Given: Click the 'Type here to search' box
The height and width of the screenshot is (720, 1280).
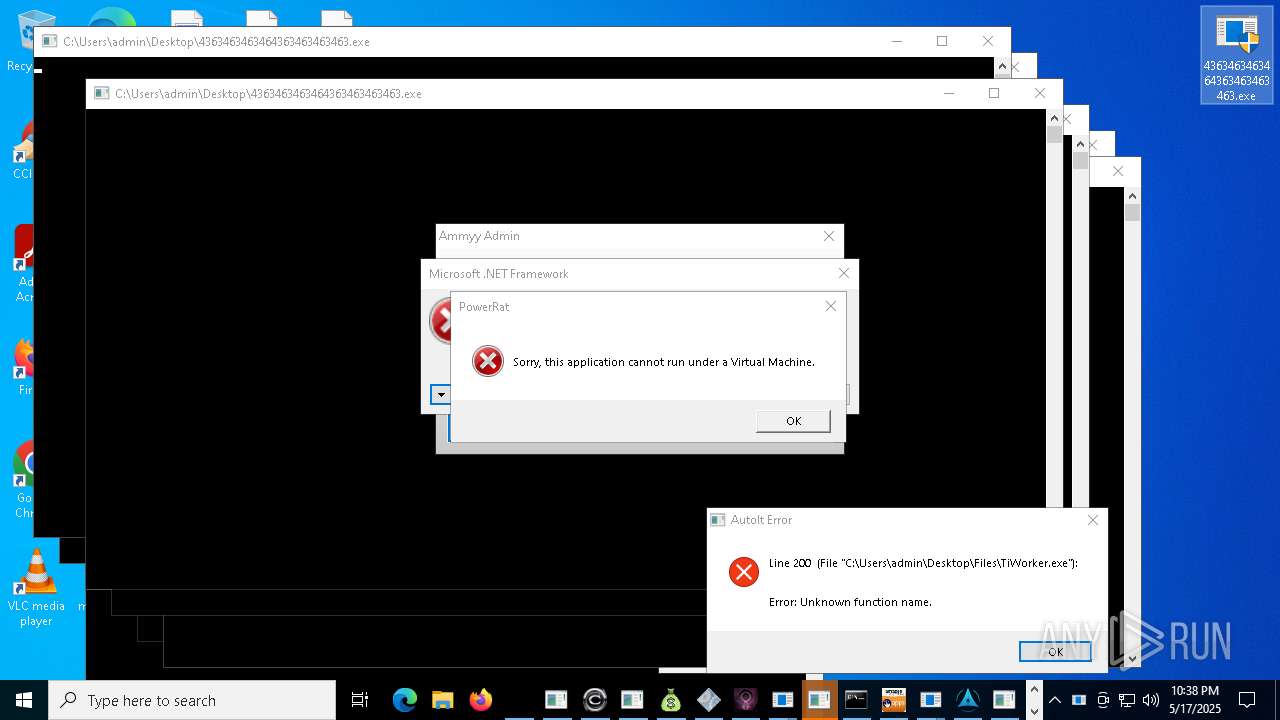Looking at the screenshot, I should pyautogui.click(x=192, y=700).
